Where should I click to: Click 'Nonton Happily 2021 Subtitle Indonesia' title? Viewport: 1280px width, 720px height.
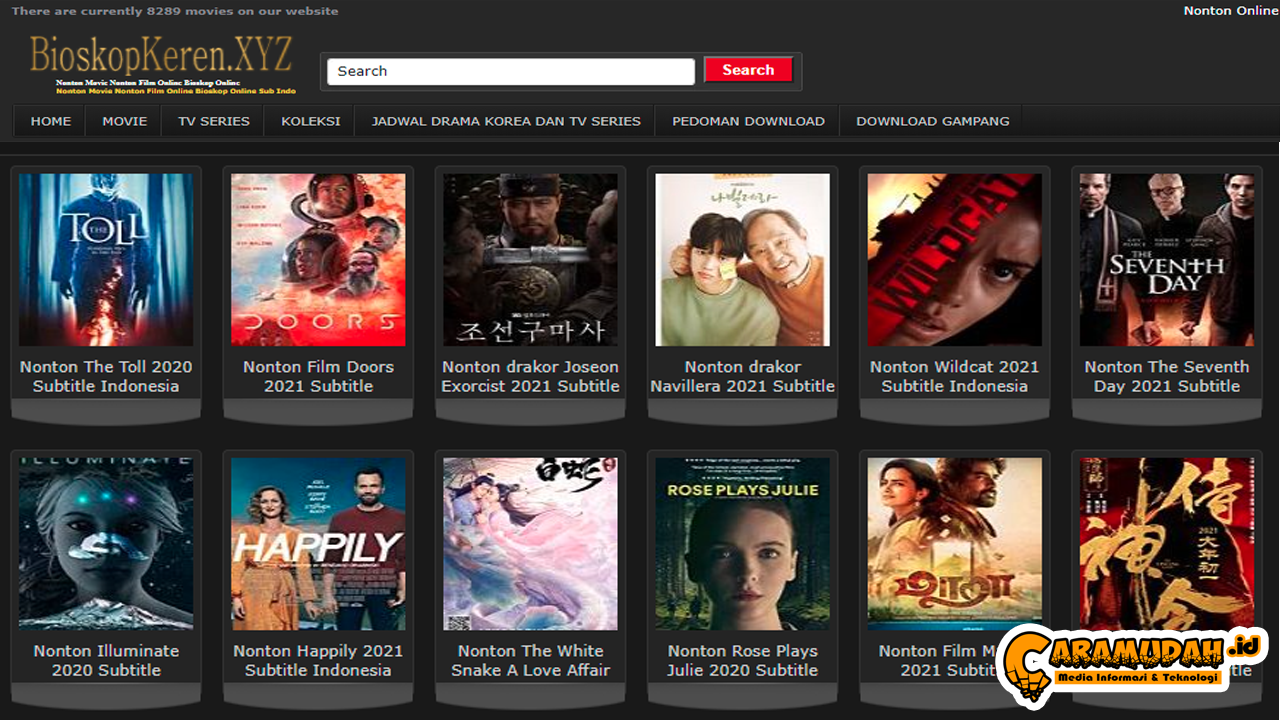pos(318,660)
